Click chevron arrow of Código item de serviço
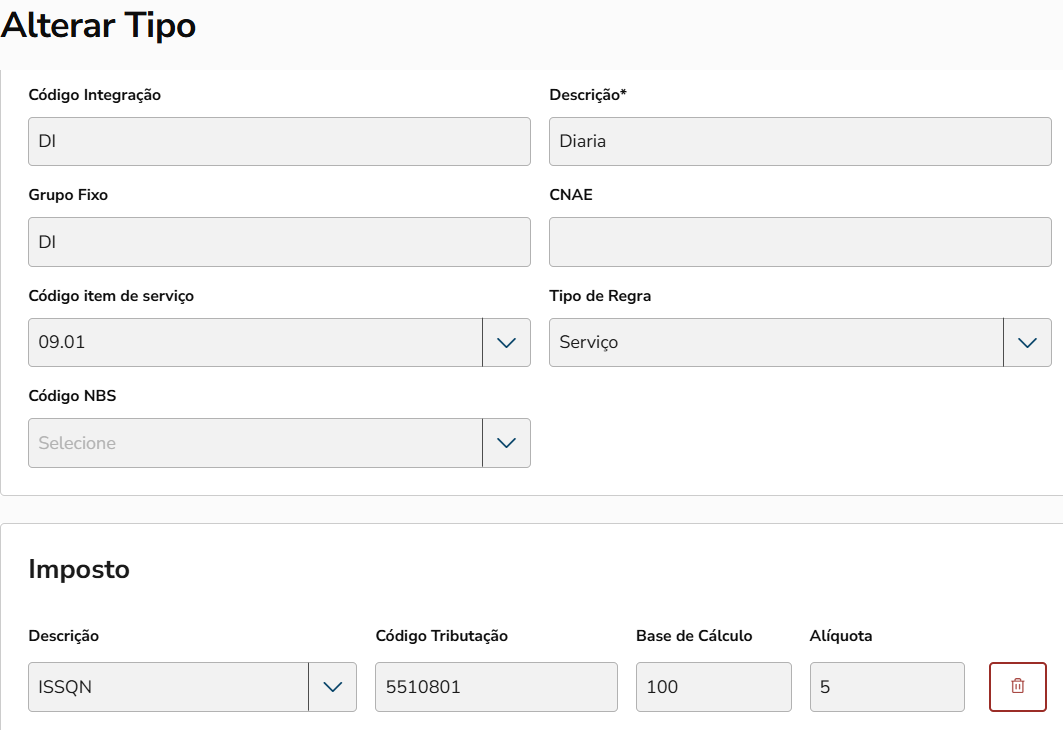 506,343
